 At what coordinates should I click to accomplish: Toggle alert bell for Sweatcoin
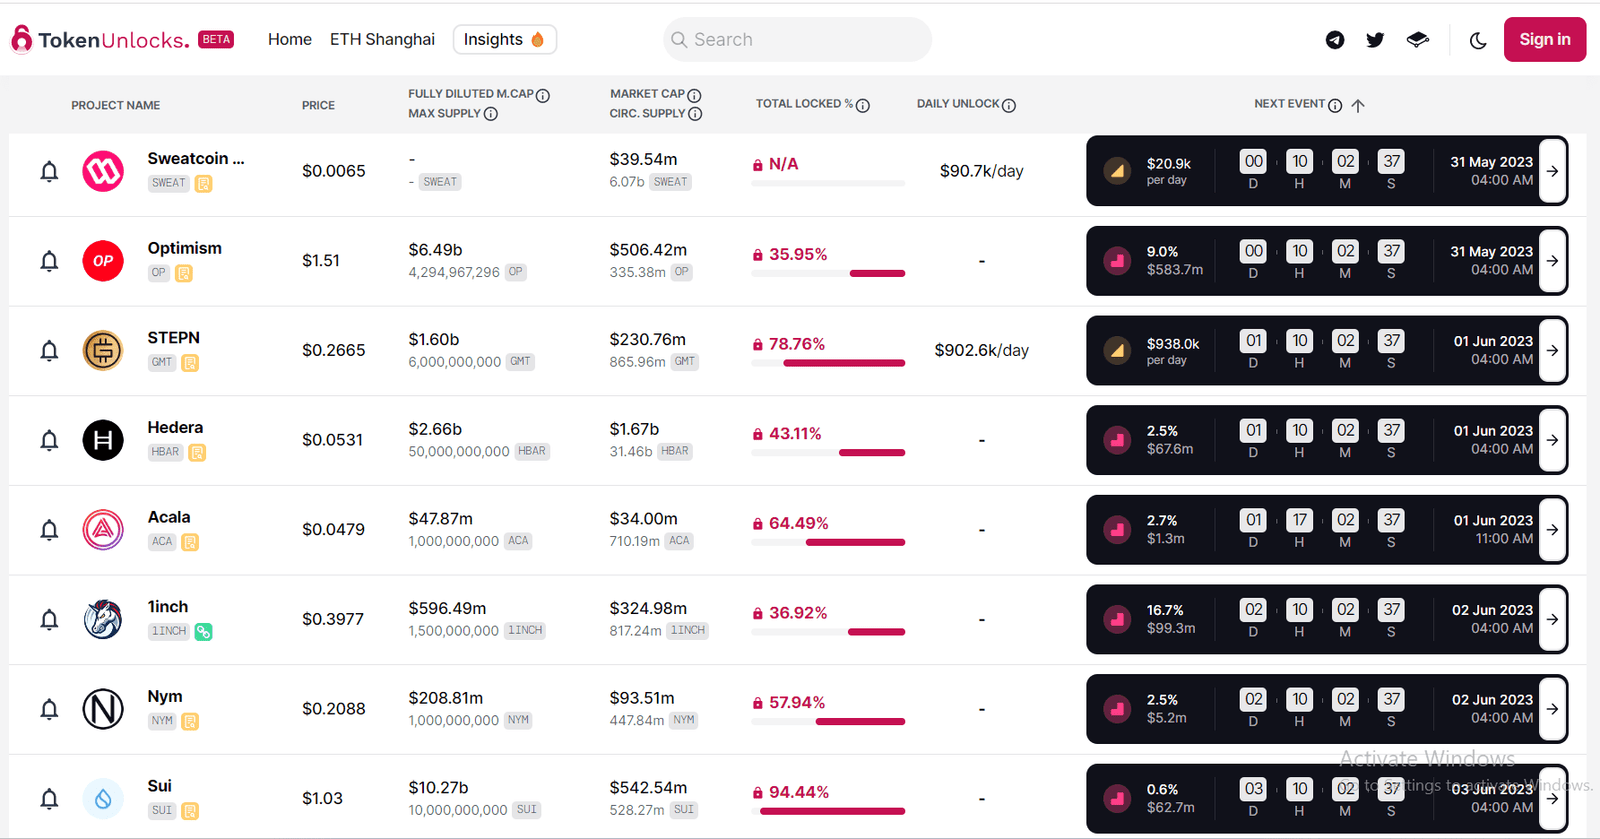click(x=49, y=172)
